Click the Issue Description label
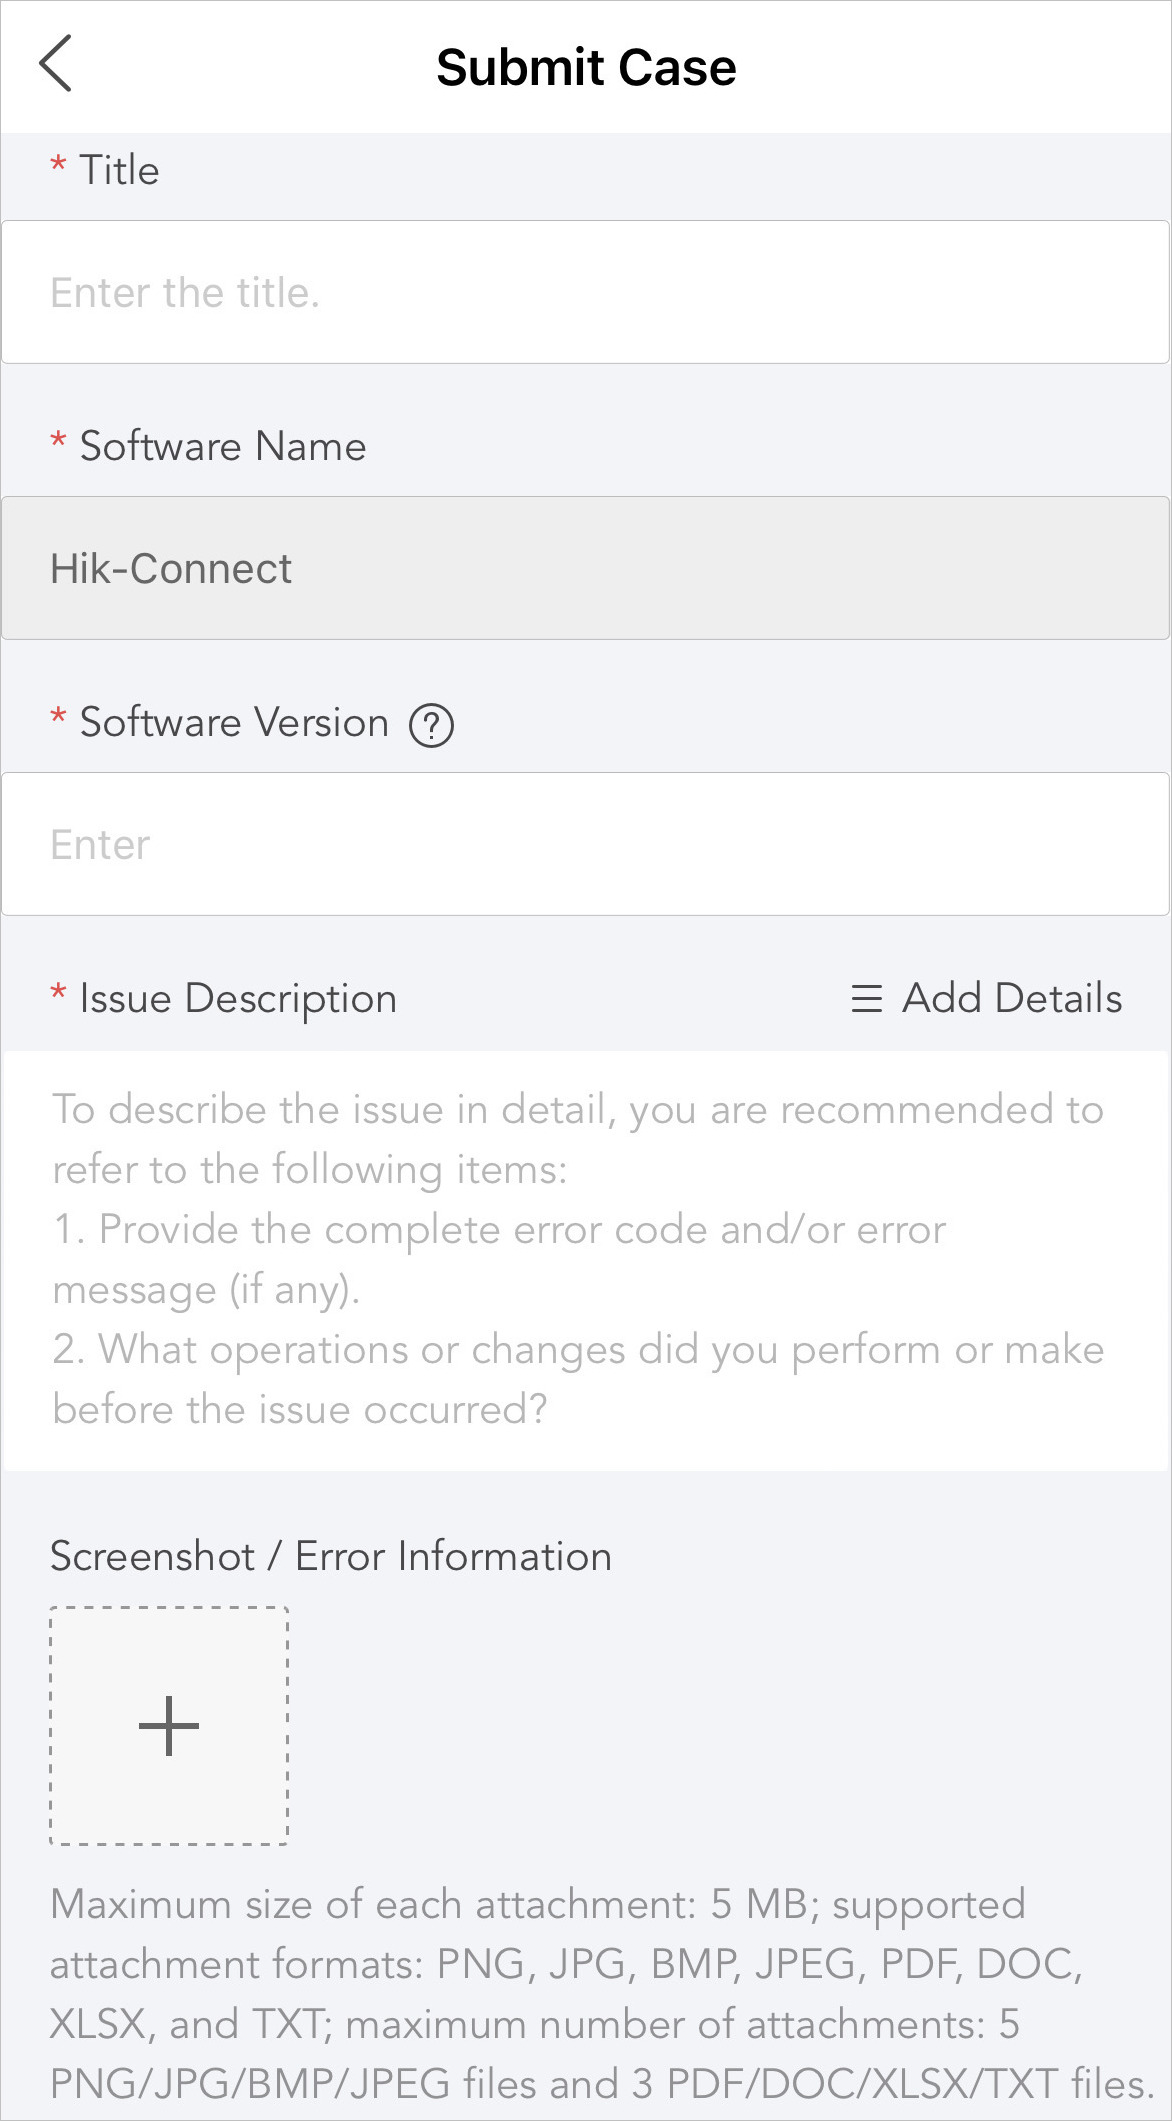Screen dimensions: 1172x2121 (238, 999)
